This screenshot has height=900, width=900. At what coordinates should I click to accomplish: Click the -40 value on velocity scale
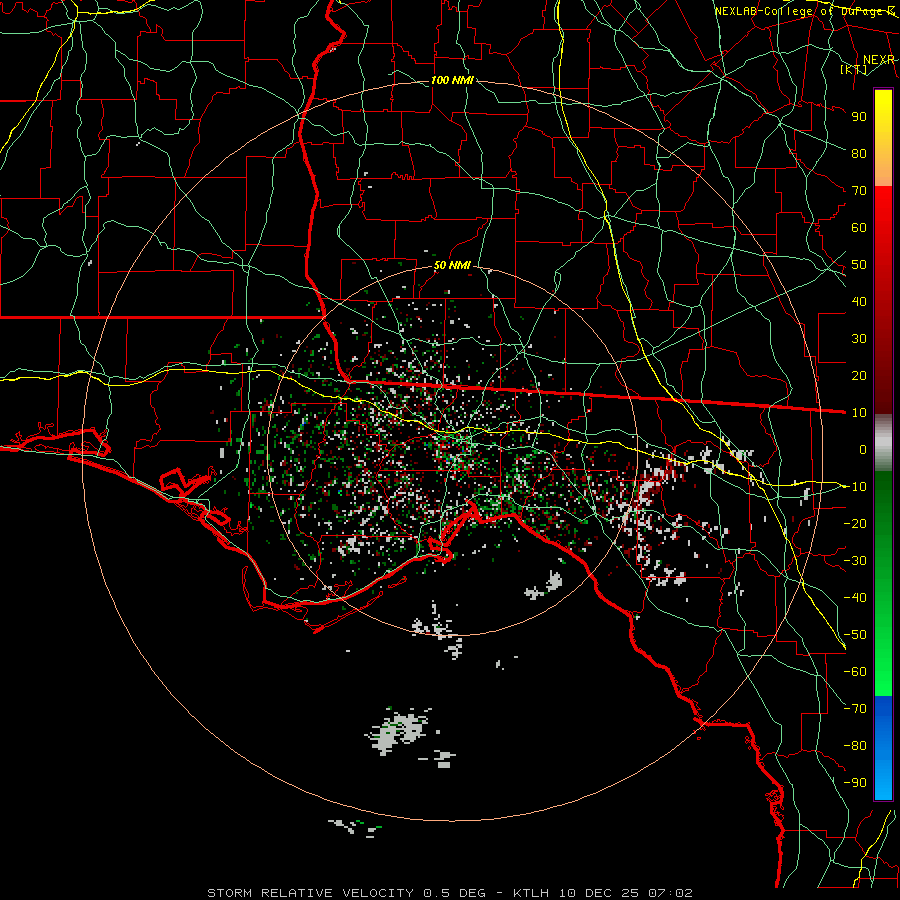855,598
